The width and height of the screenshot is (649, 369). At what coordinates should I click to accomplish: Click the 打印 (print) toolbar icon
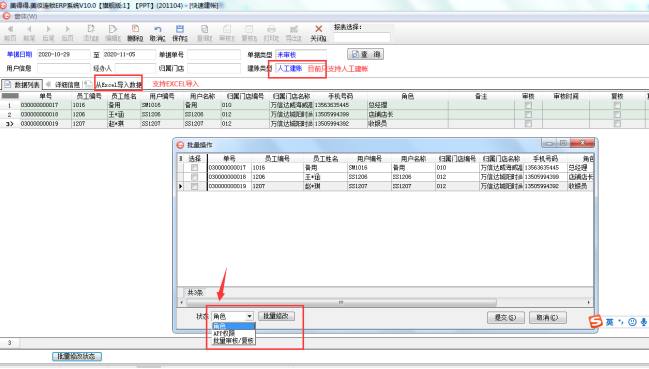tap(272, 33)
